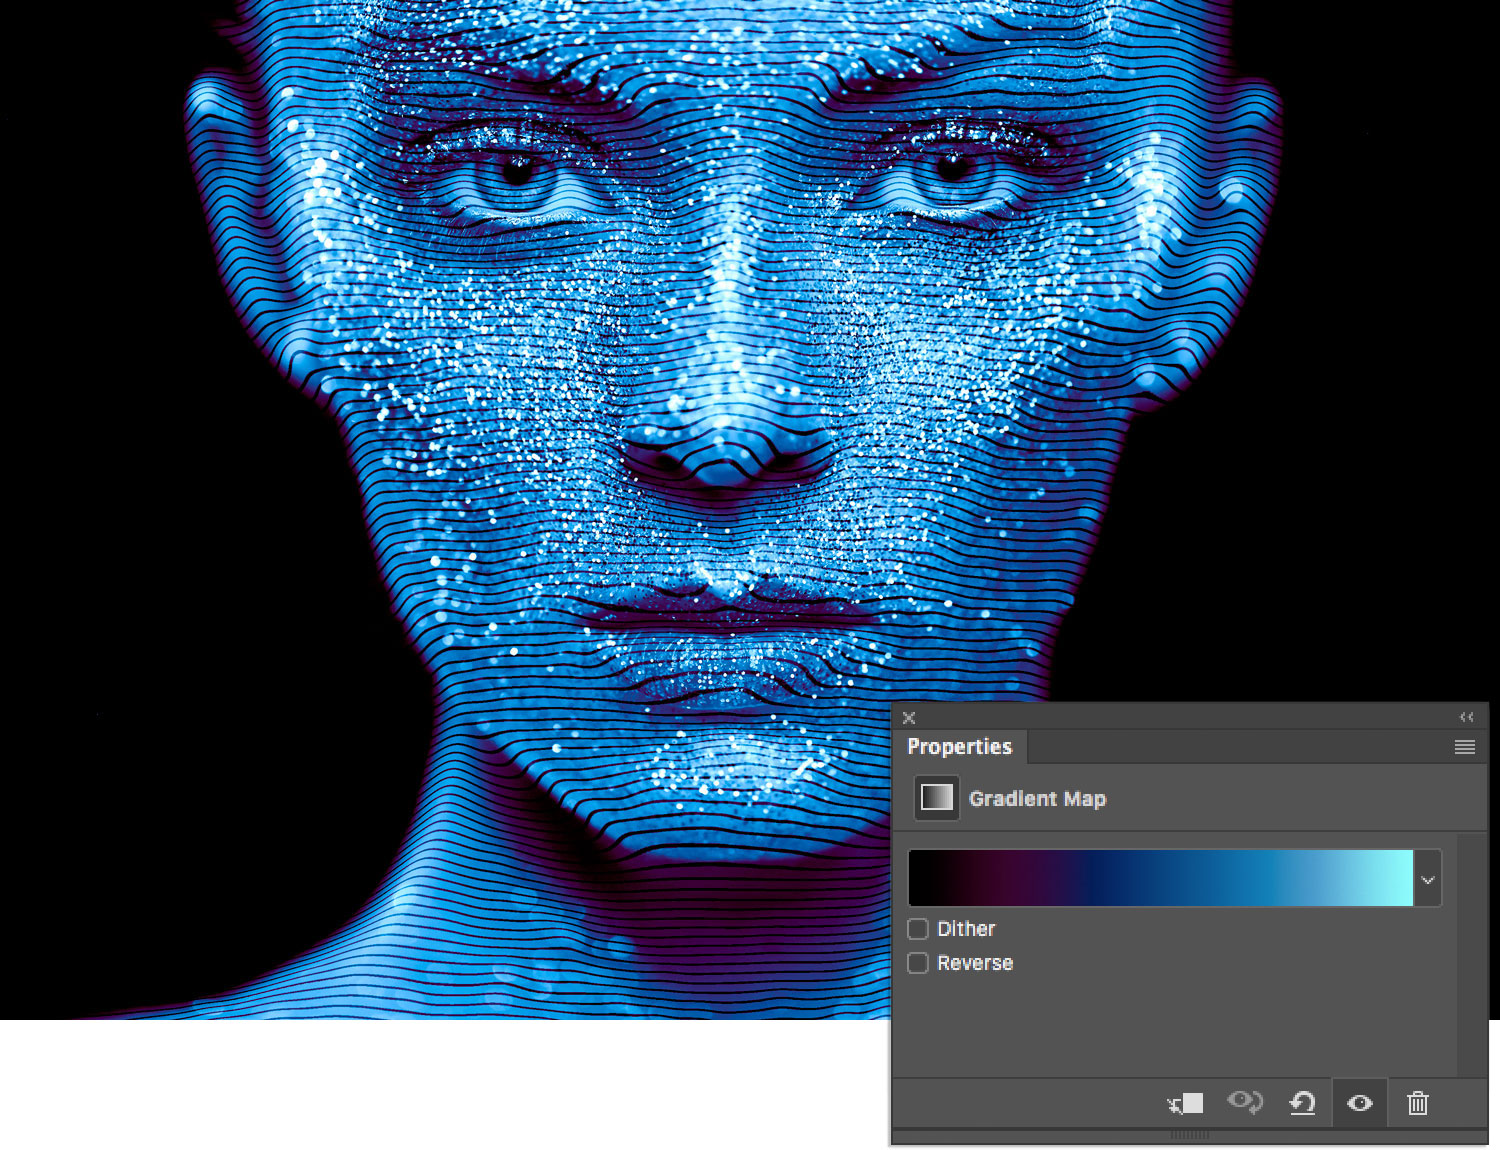Open the gradient presets dropdown chevron
This screenshot has width=1500, height=1150.
tap(1427, 878)
